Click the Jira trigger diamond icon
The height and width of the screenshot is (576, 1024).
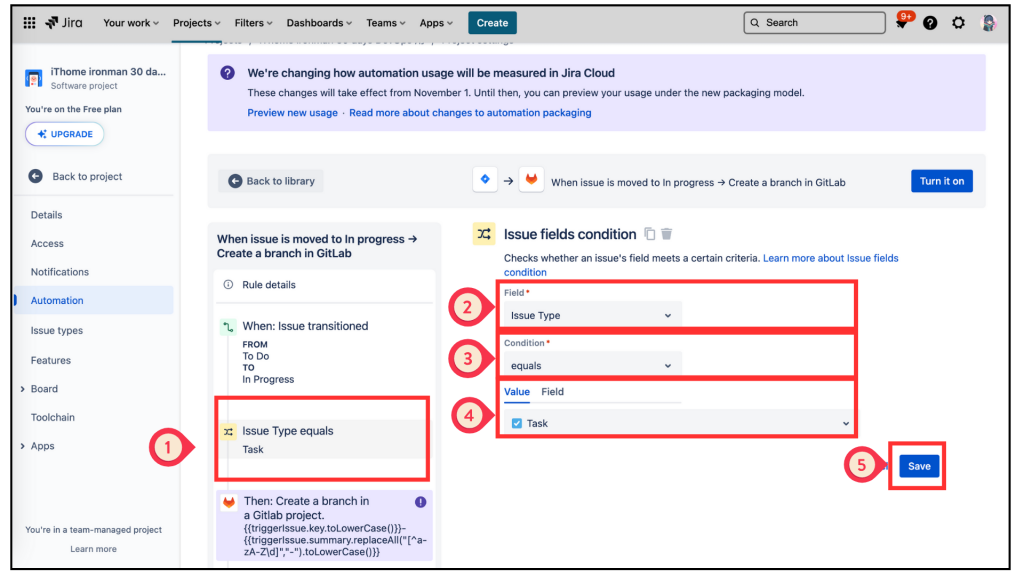point(485,180)
